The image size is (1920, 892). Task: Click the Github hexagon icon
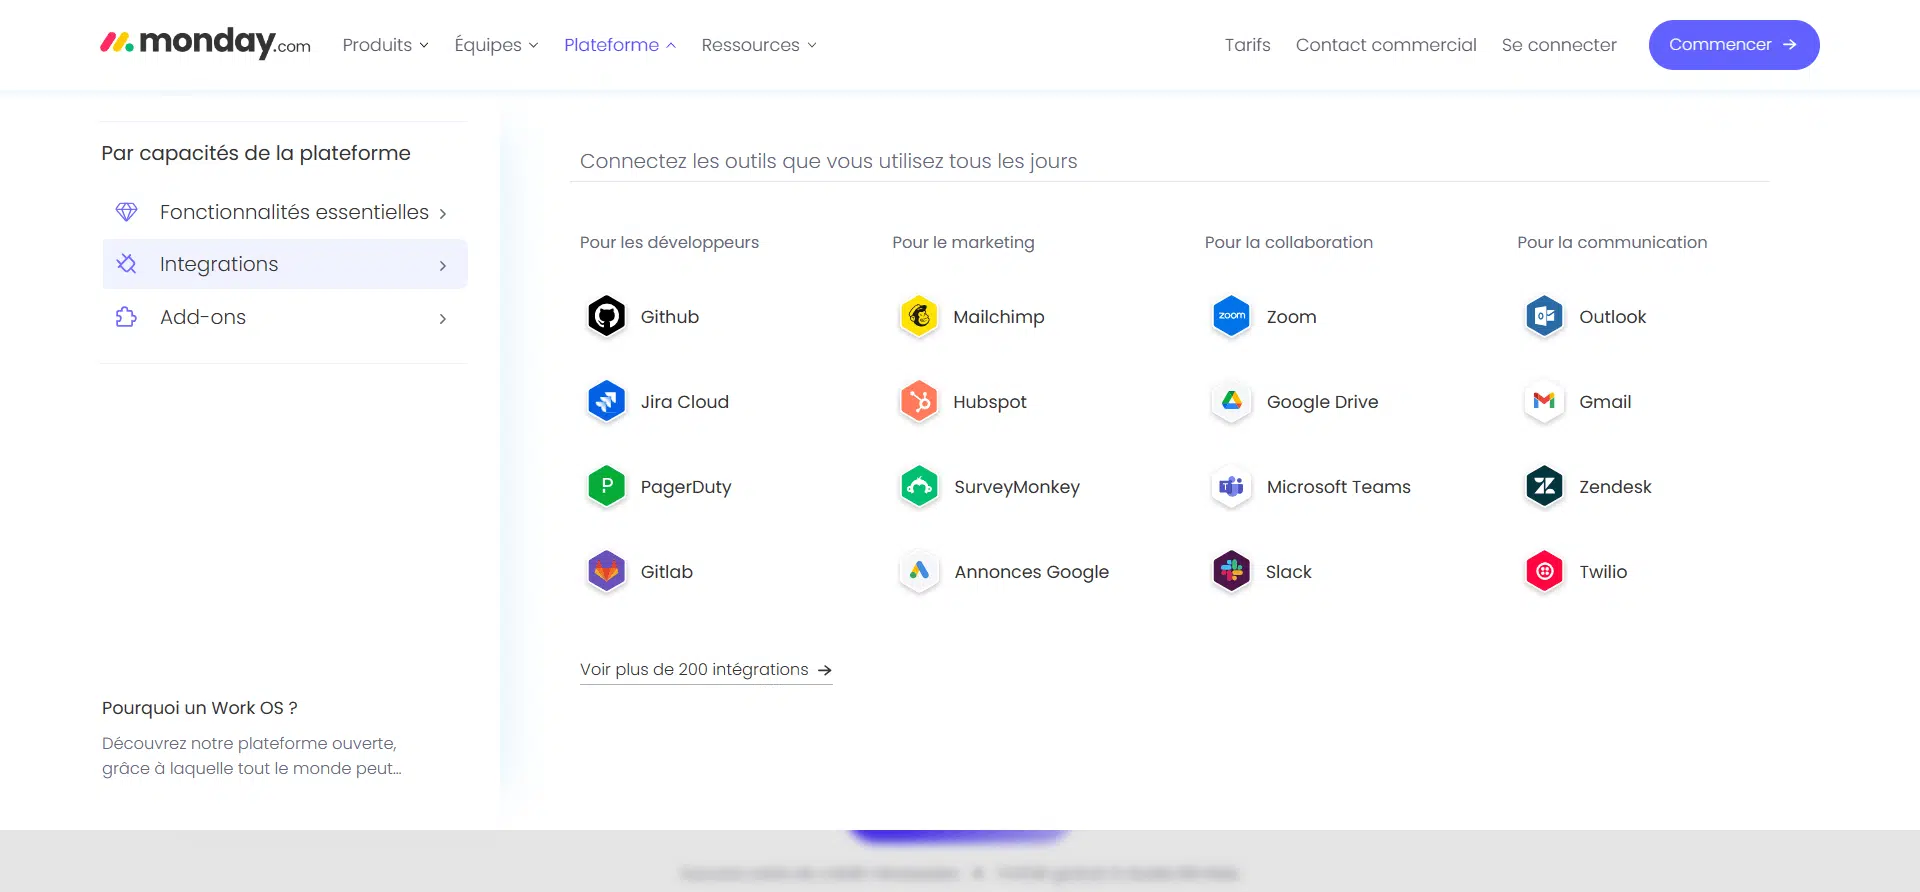coord(606,317)
